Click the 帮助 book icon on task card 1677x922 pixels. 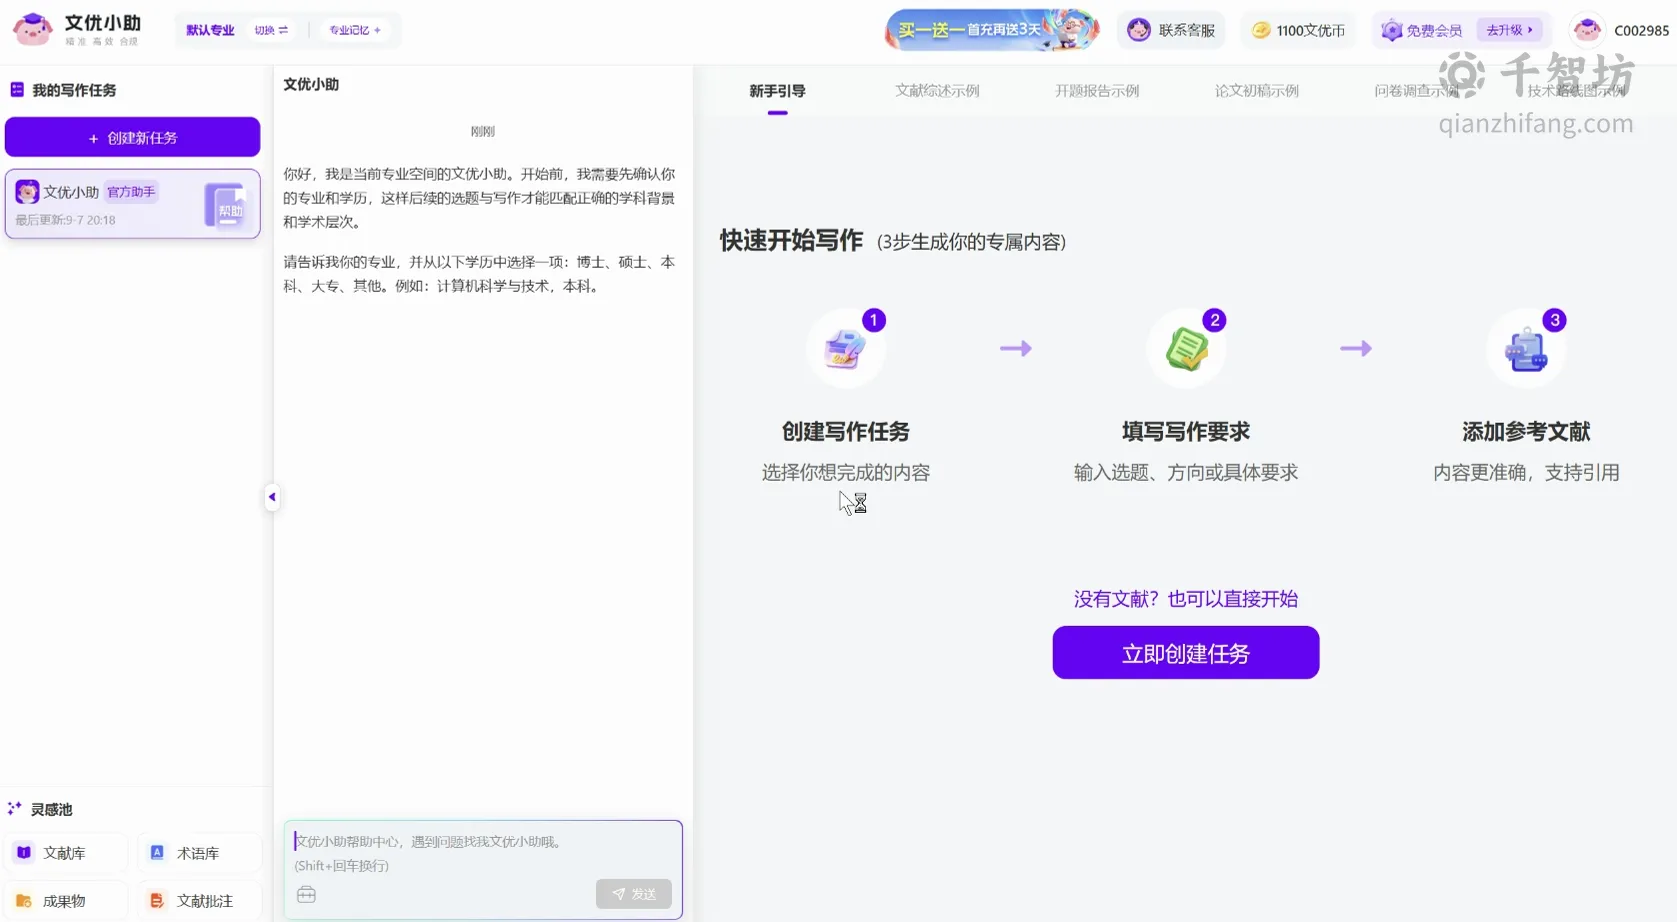click(x=226, y=205)
